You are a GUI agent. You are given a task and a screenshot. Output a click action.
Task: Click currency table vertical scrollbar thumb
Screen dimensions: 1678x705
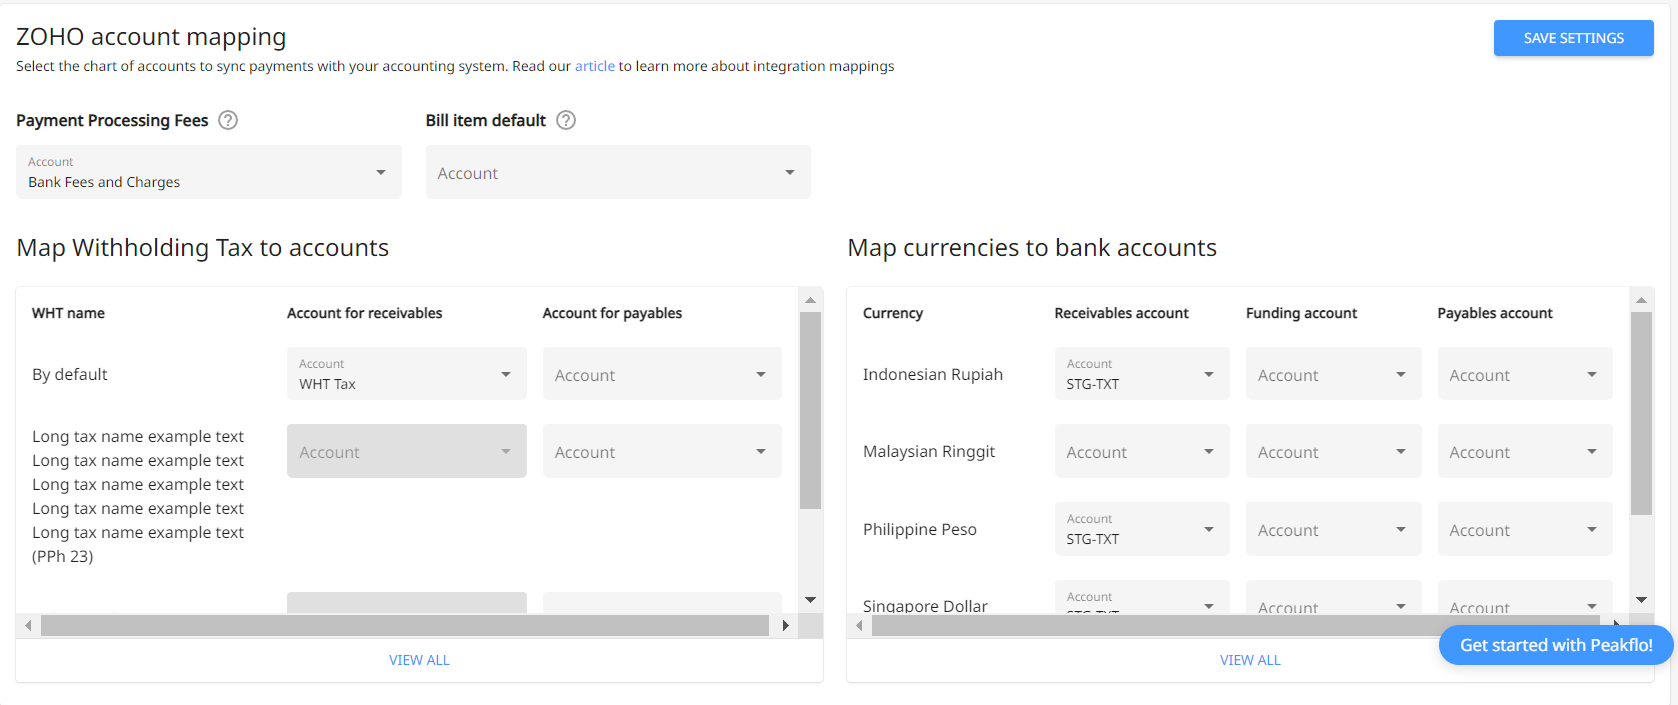(1641, 413)
